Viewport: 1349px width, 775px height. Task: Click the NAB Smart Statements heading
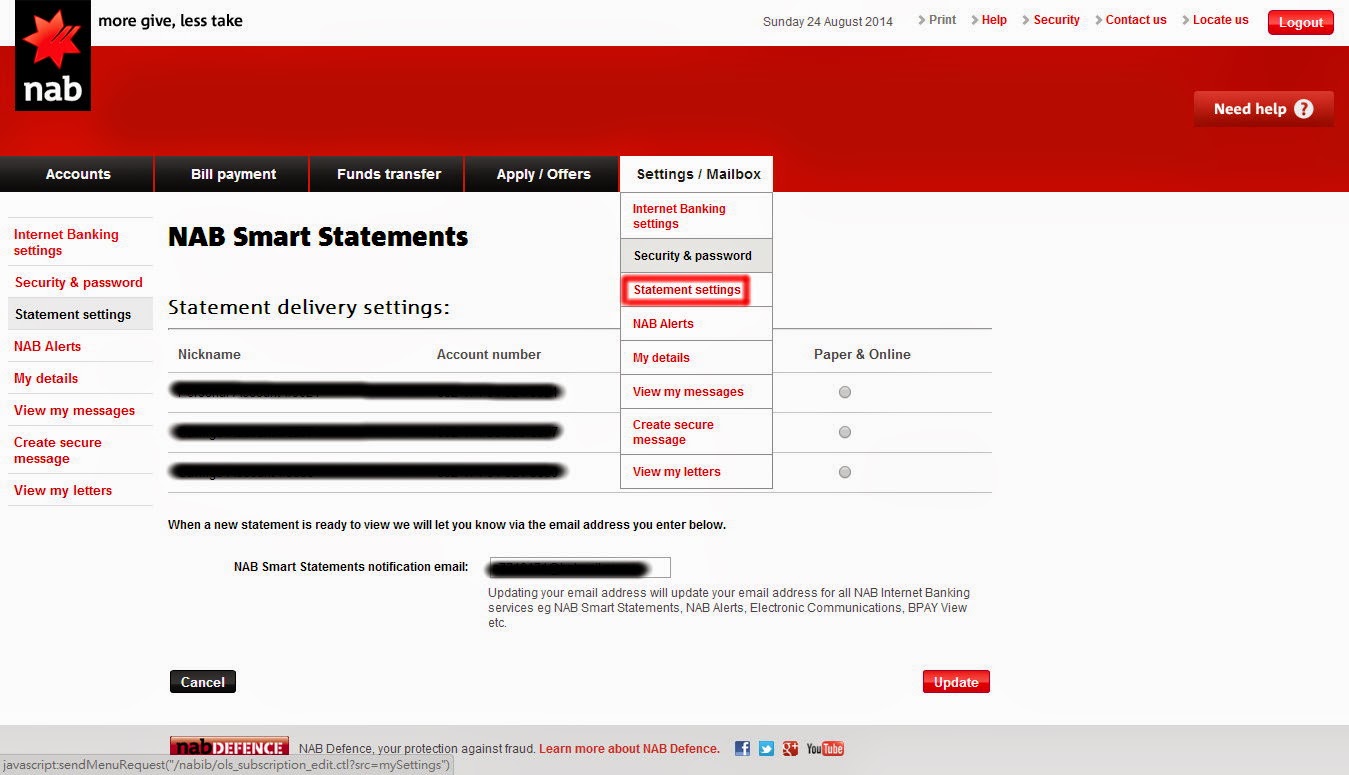(318, 237)
